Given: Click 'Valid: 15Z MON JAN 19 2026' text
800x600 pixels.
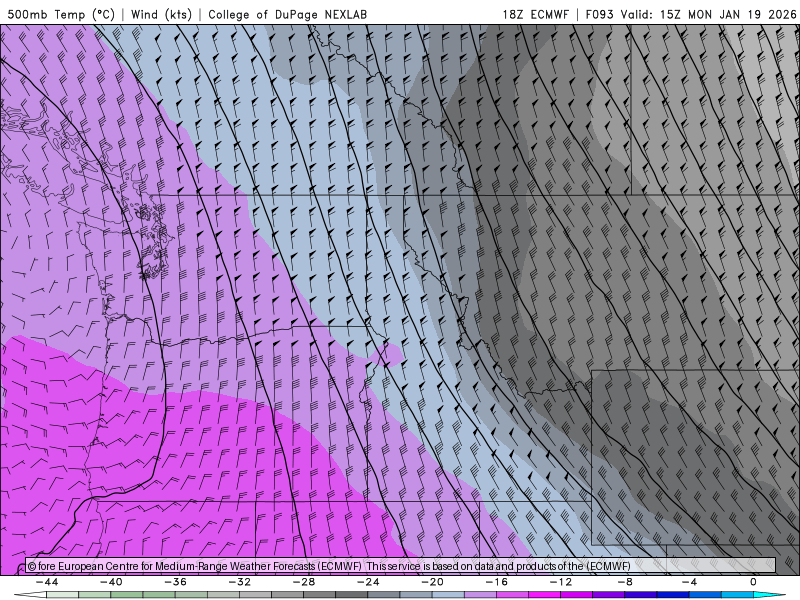Looking at the screenshot, I should [x=708, y=15].
